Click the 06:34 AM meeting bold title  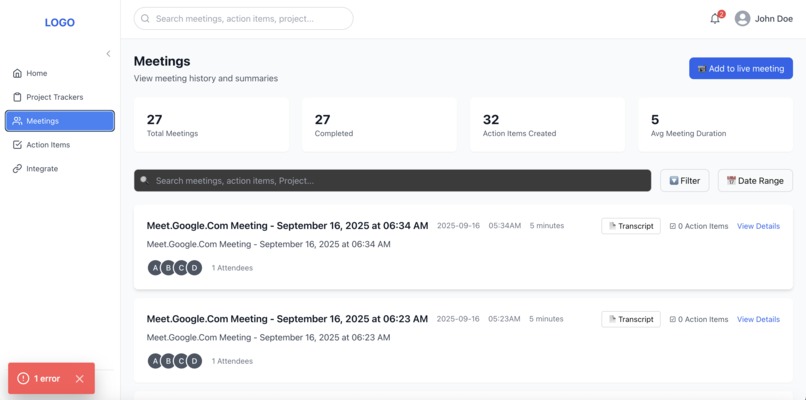click(x=287, y=226)
